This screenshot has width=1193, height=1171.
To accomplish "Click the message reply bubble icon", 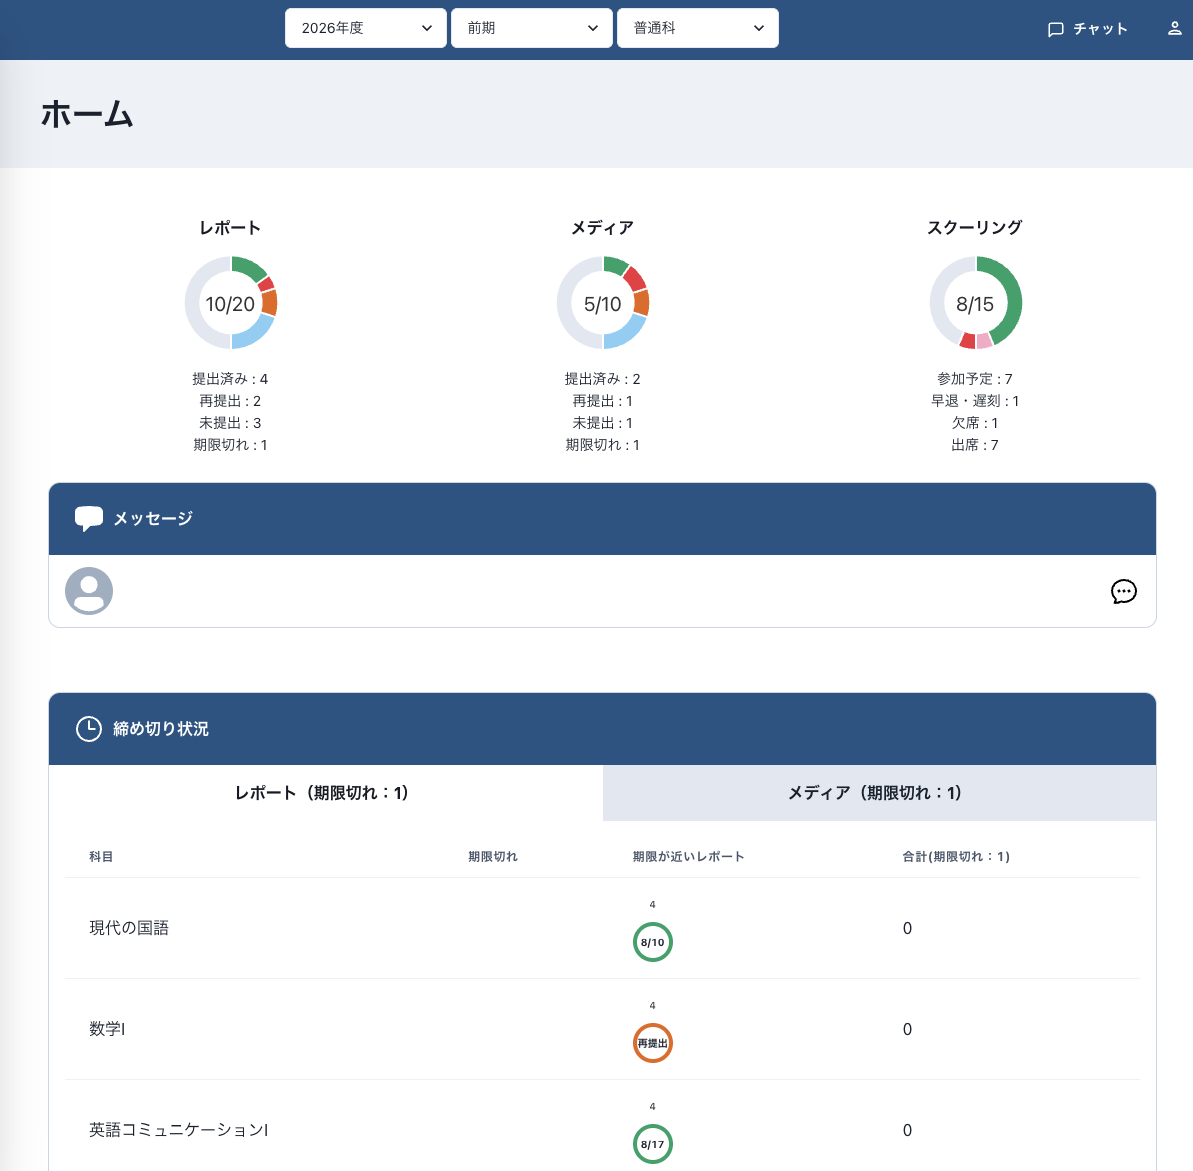I will click(1123, 591).
